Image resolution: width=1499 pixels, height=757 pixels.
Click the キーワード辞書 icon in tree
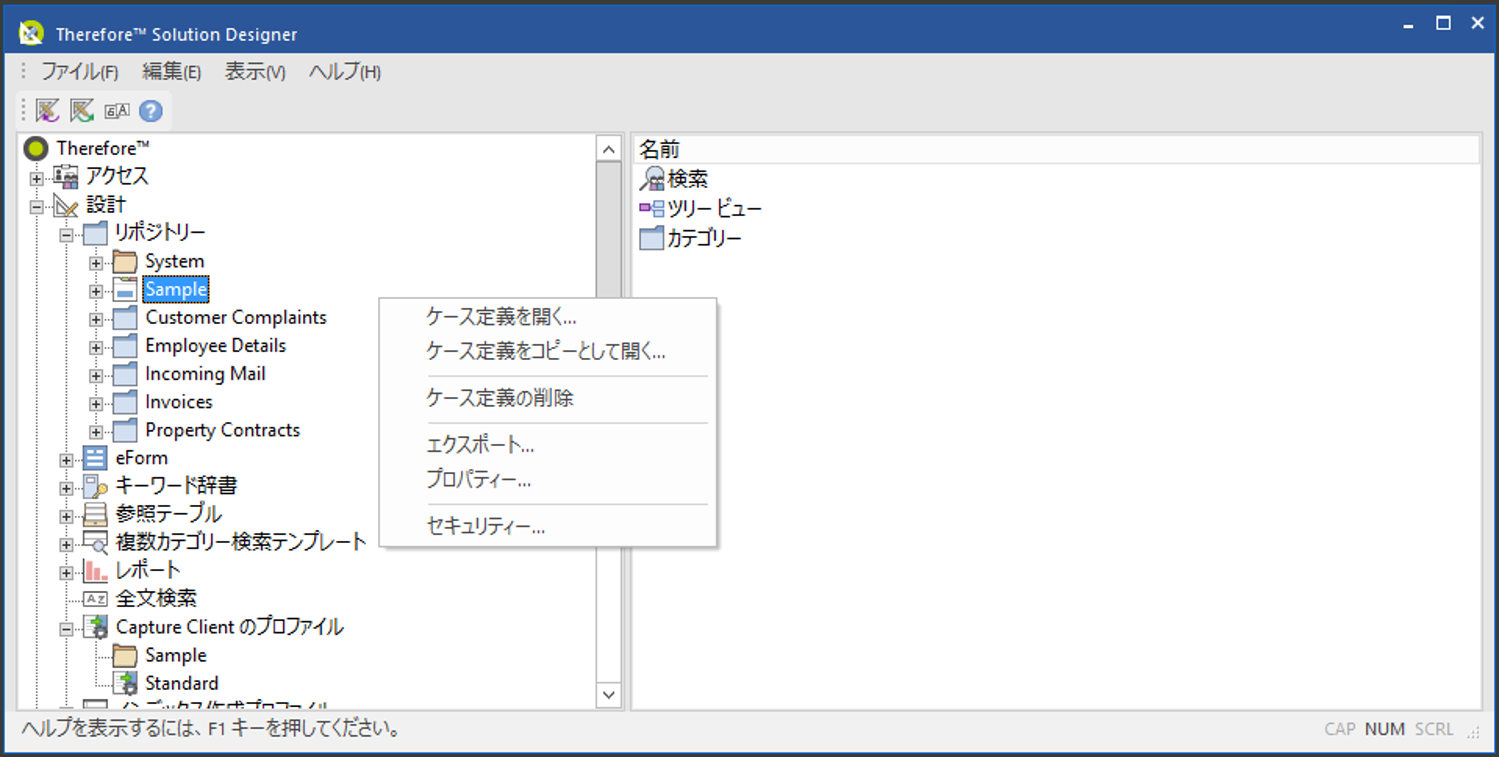pos(95,486)
